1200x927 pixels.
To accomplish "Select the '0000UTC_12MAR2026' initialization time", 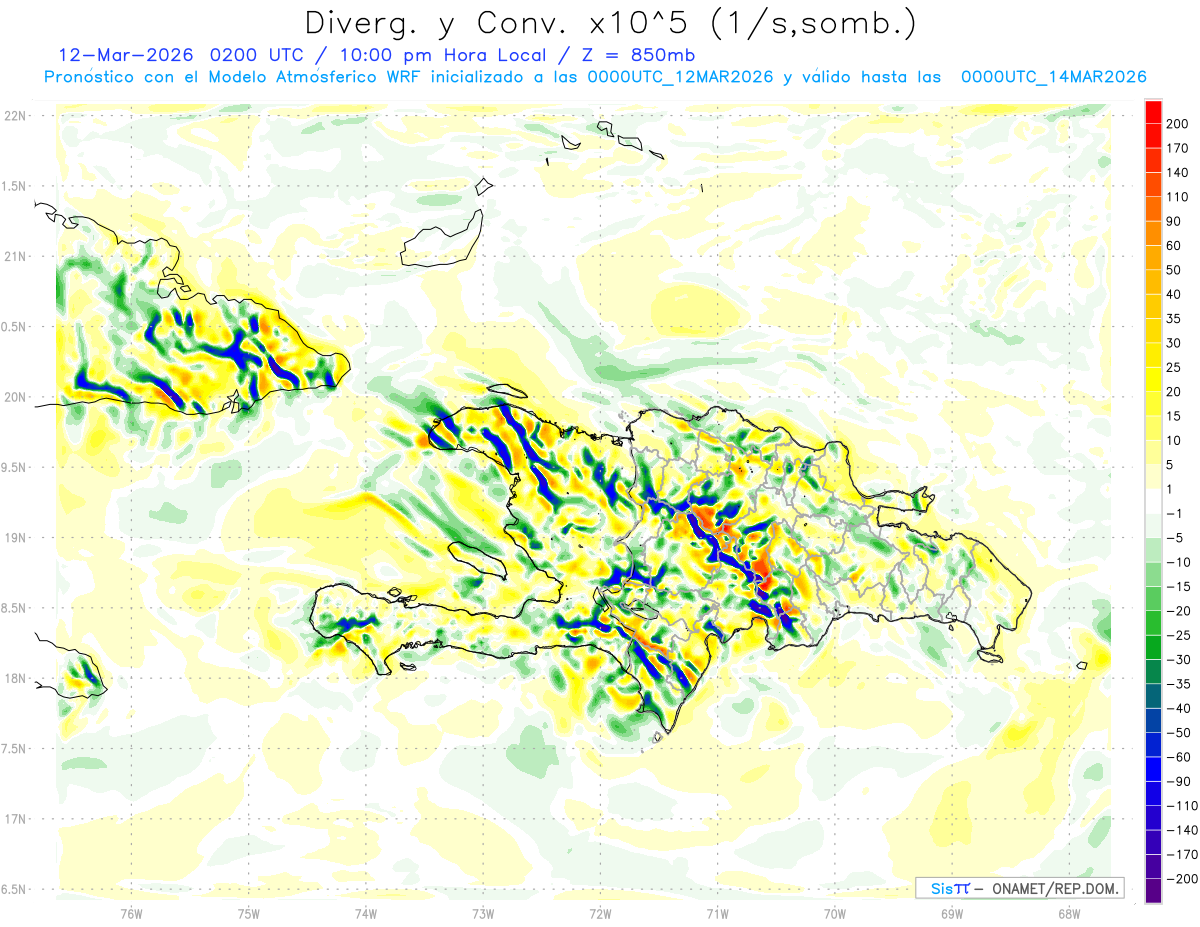I will (x=680, y=77).
